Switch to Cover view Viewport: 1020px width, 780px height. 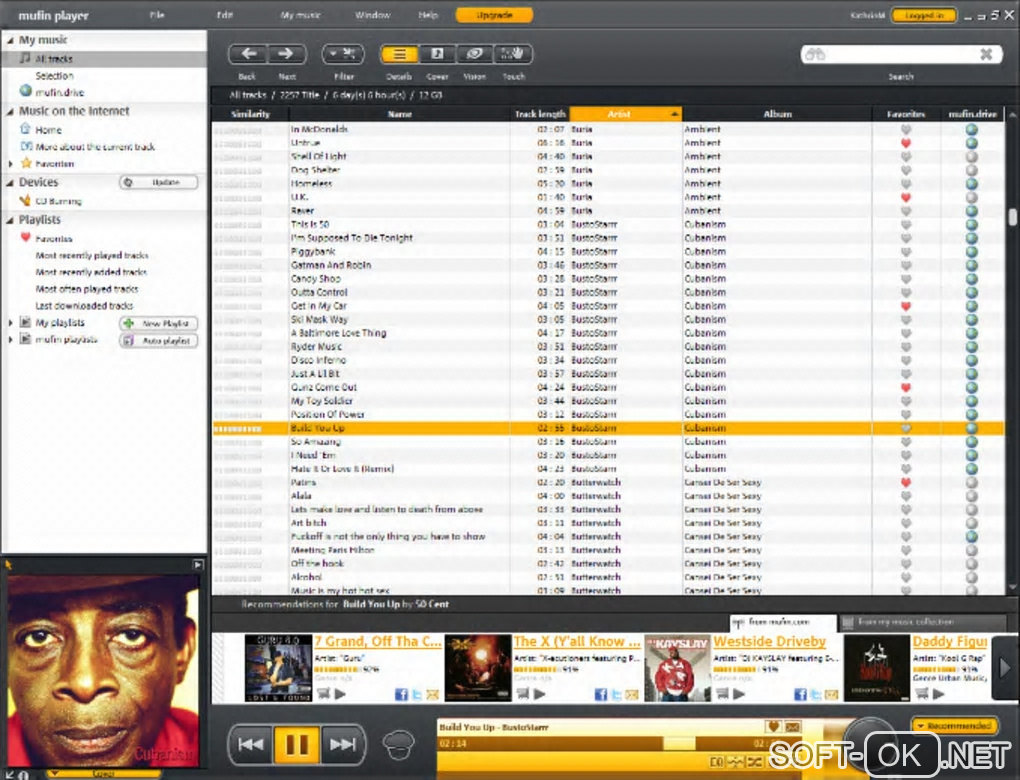(437, 54)
